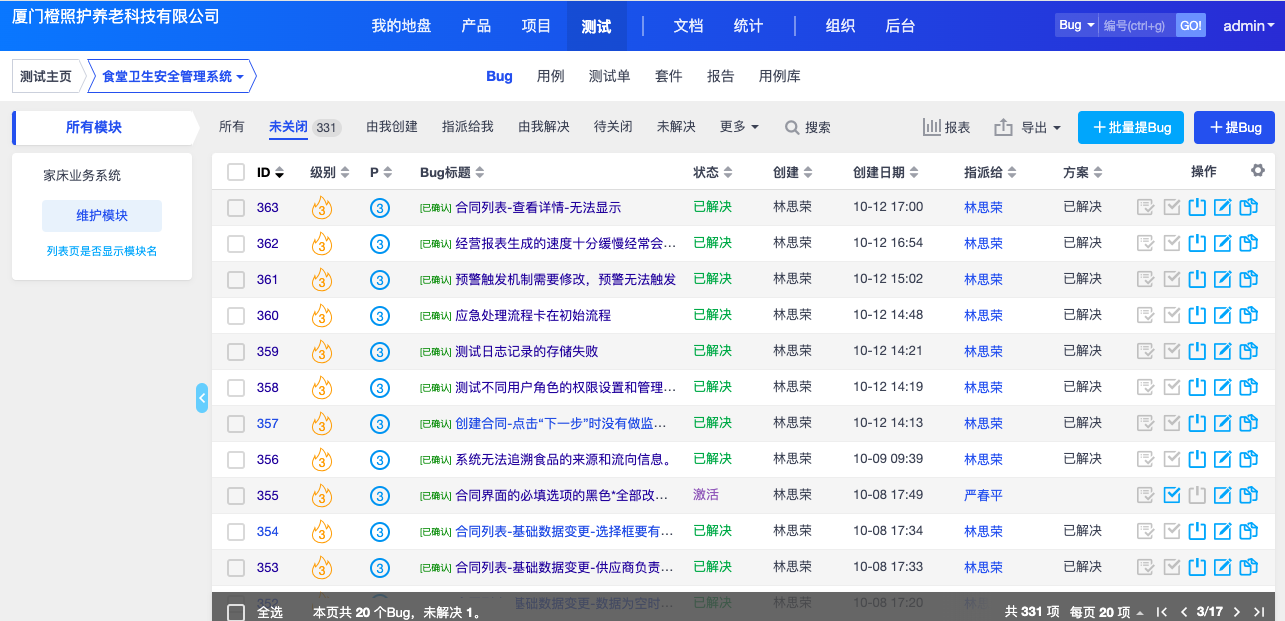
Task: Expand the 导出 export dropdown
Action: (x=1028, y=127)
